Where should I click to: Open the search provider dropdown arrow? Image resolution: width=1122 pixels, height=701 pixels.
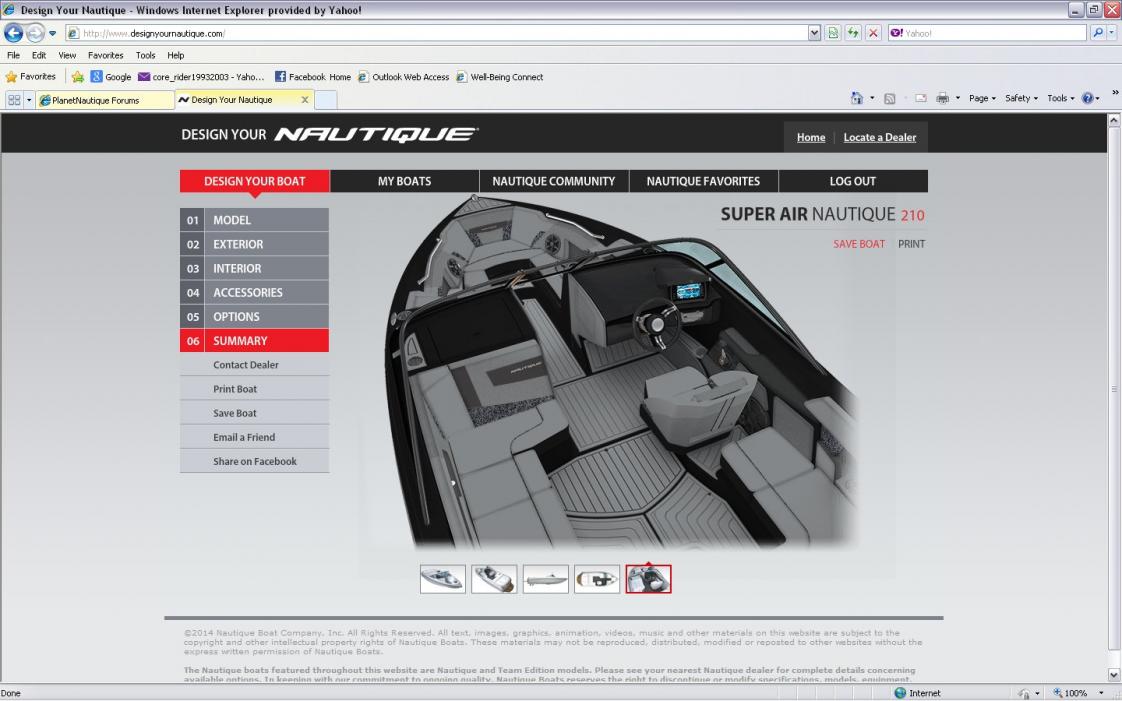click(x=1111, y=33)
